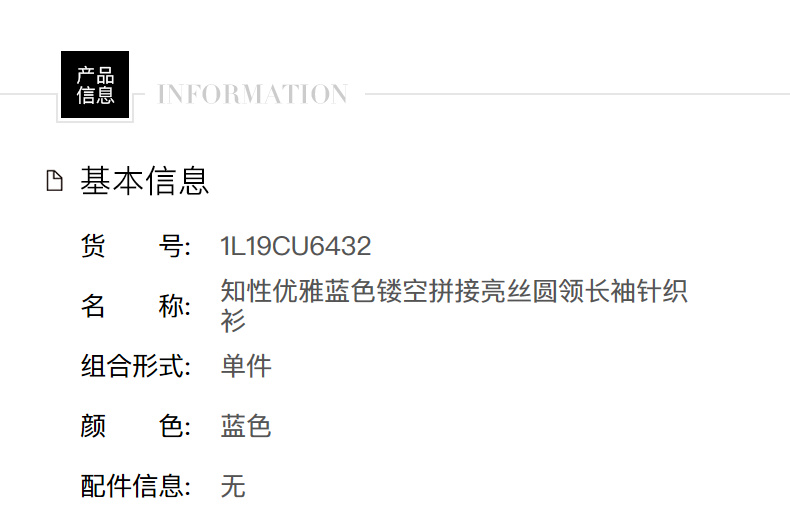Click the 颜色 label

tap(136, 426)
